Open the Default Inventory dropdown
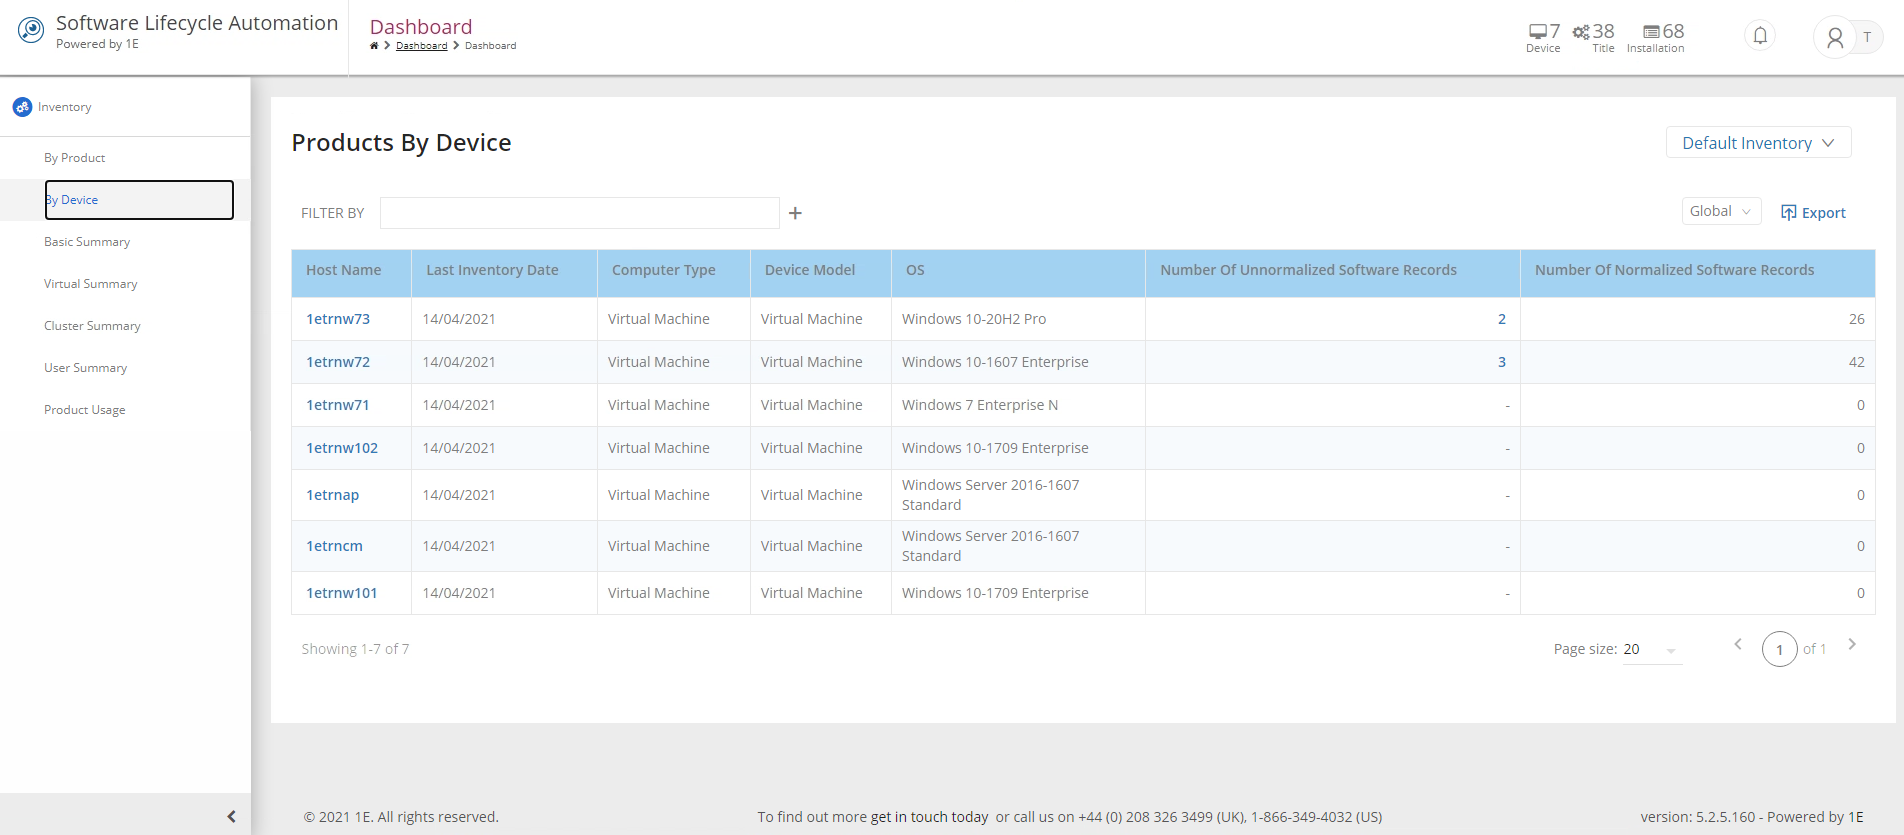The height and width of the screenshot is (835, 1904). [1757, 143]
